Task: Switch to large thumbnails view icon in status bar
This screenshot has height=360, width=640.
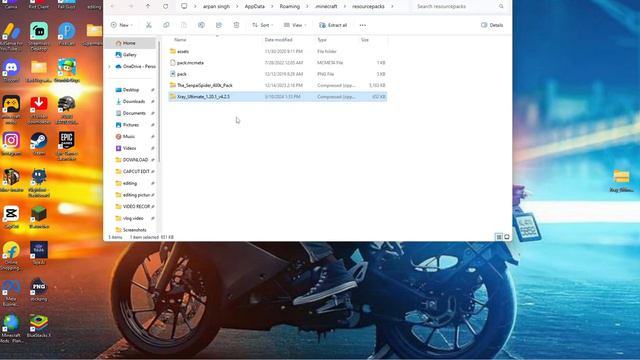Action: pyautogui.click(x=507, y=237)
